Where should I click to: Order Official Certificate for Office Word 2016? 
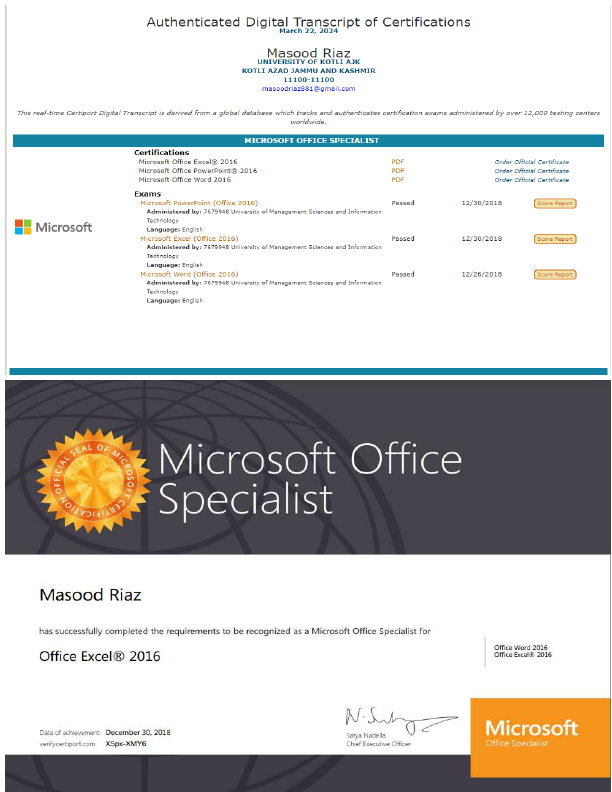pos(531,179)
